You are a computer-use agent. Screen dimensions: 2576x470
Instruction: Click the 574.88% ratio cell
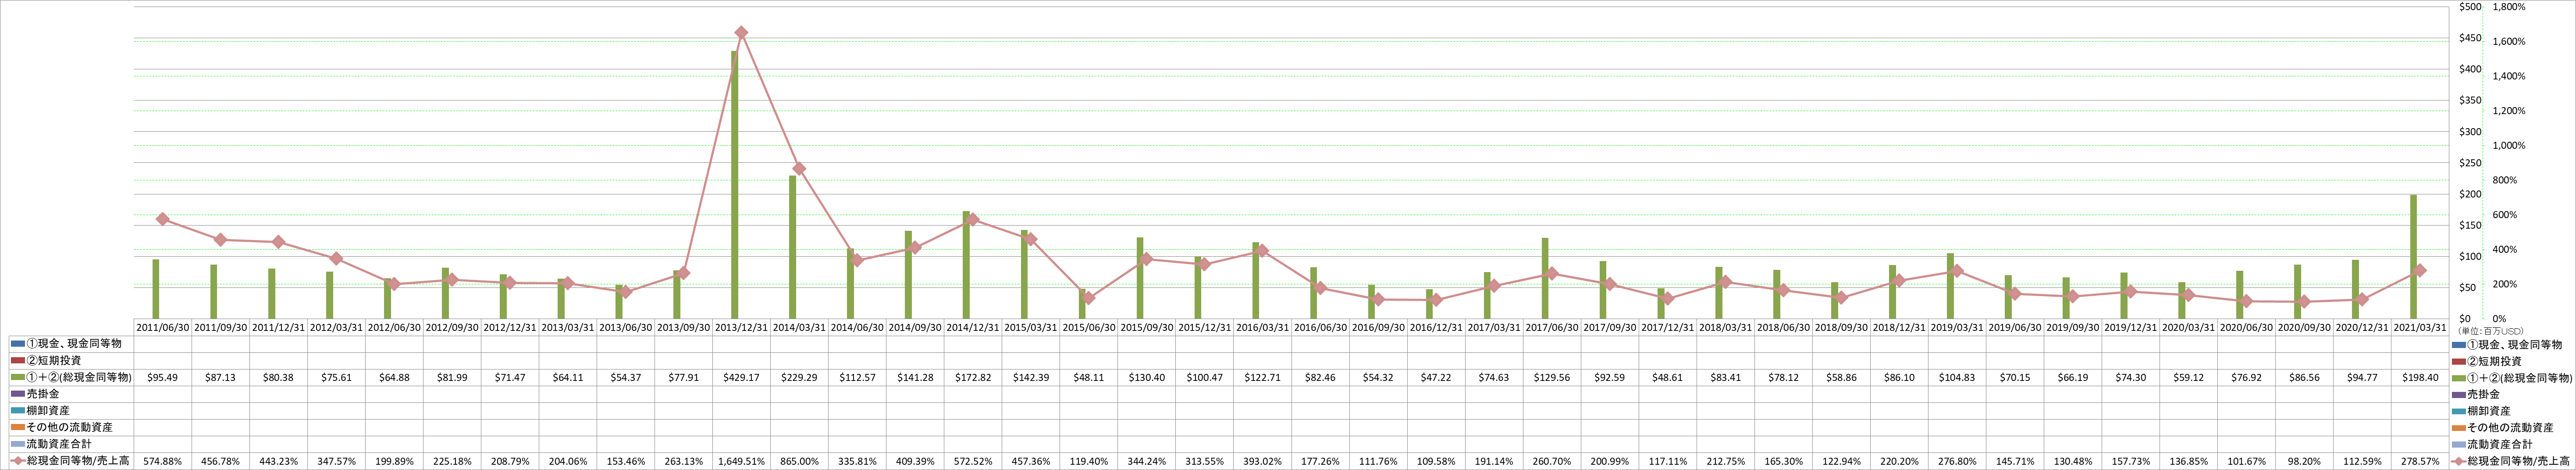(x=163, y=461)
